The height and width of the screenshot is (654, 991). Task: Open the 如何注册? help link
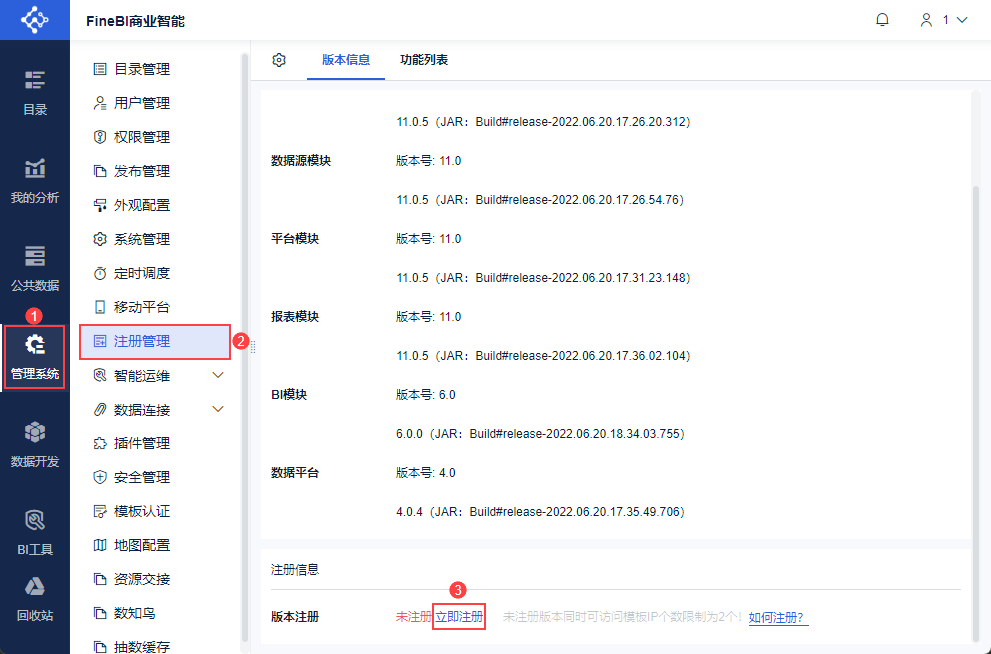(x=778, y=617)
